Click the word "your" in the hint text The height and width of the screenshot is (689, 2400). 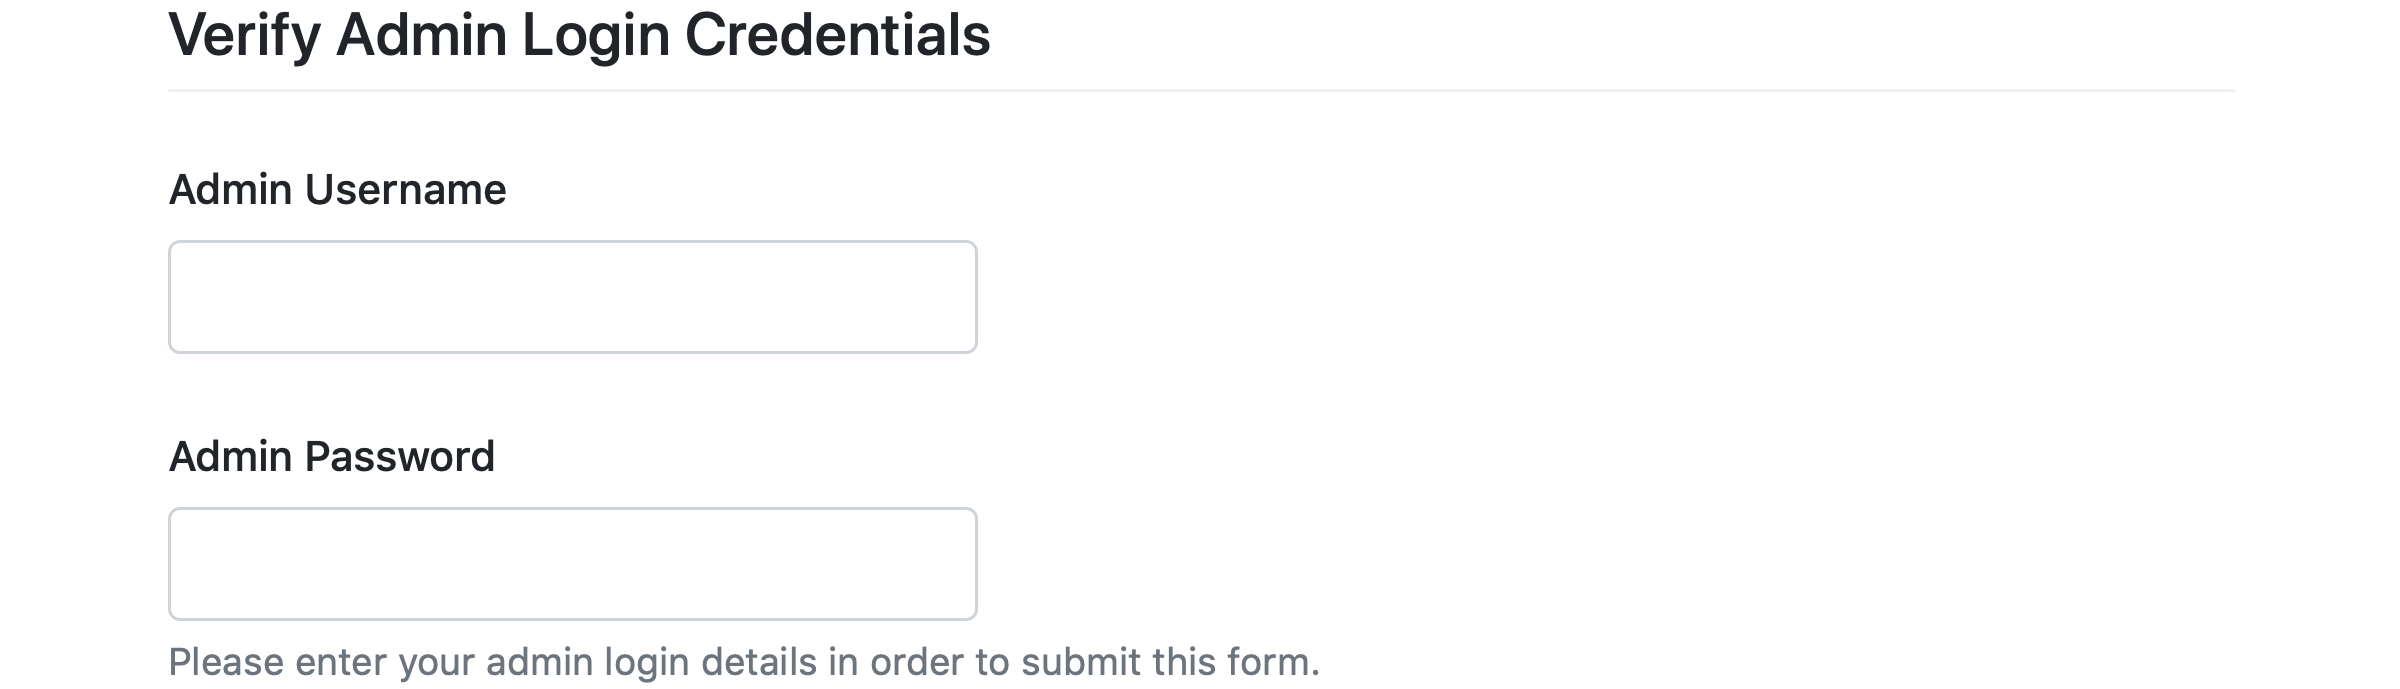[x=436, y=662]
